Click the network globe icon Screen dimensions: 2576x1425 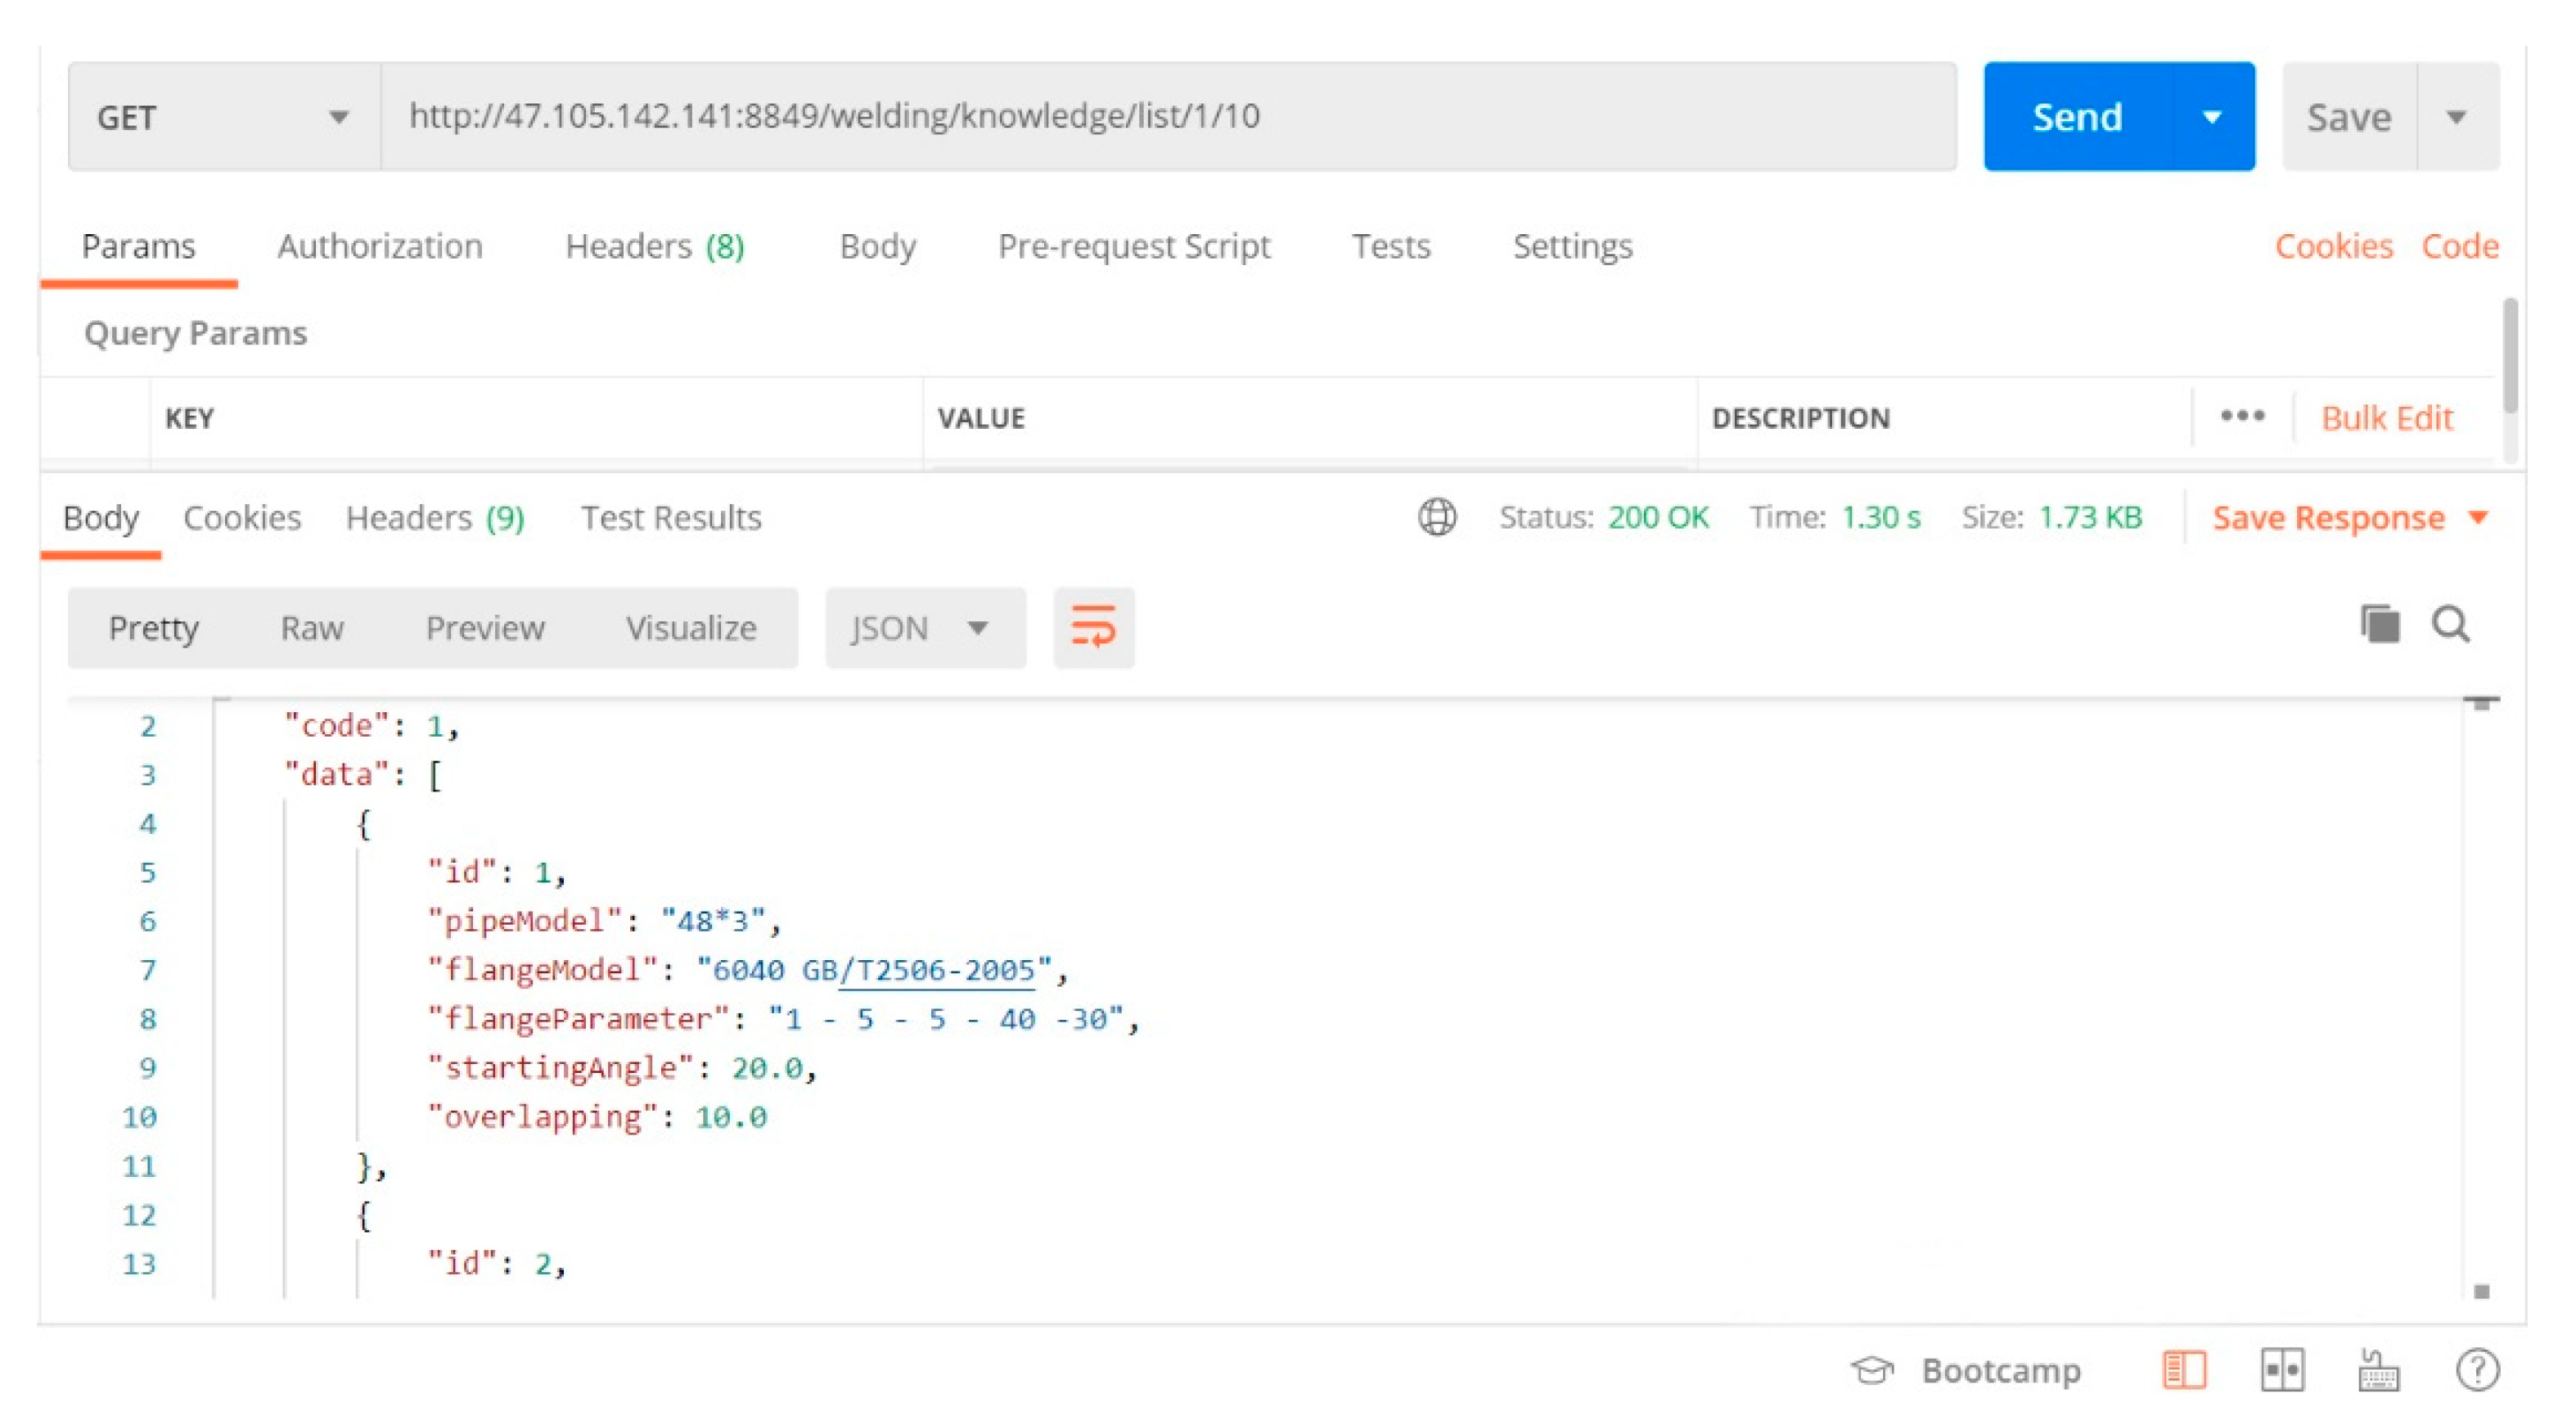tap(1436, 517)
